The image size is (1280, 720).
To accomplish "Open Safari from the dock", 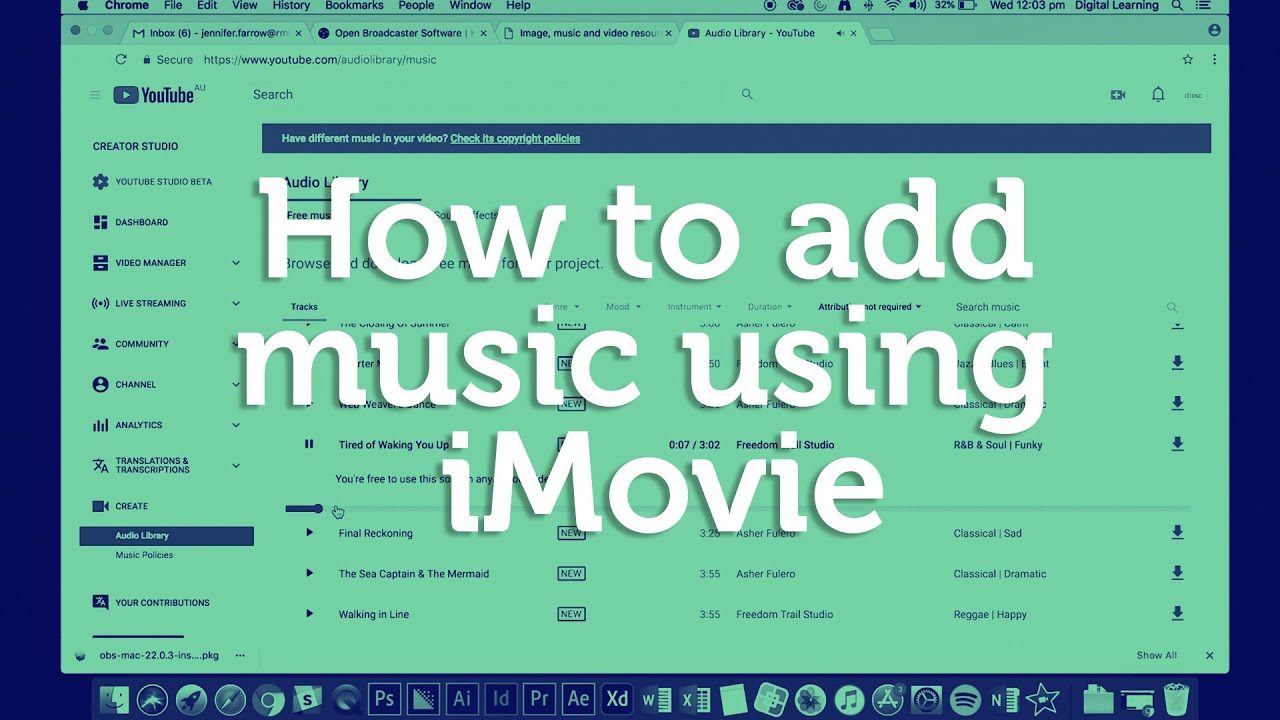I will (230, 698).
